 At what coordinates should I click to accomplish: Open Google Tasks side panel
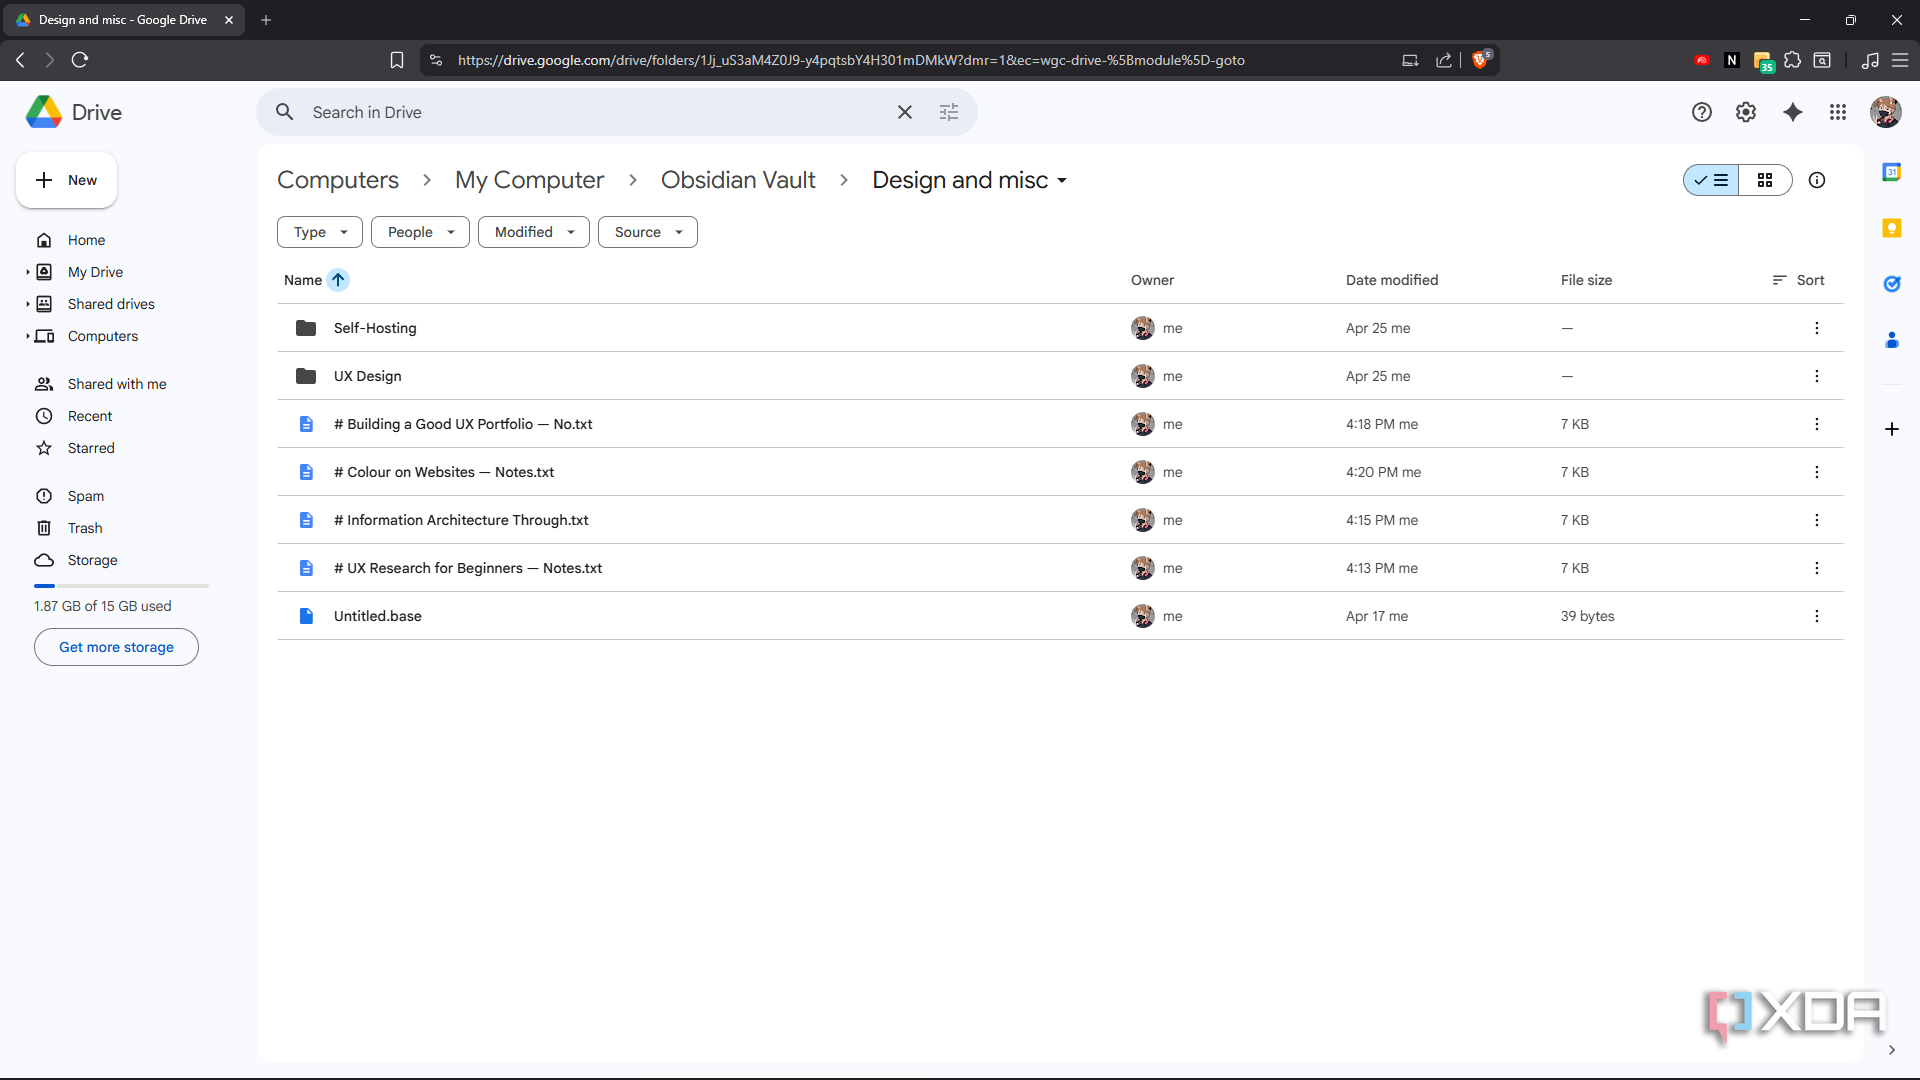pos(1892,284)
